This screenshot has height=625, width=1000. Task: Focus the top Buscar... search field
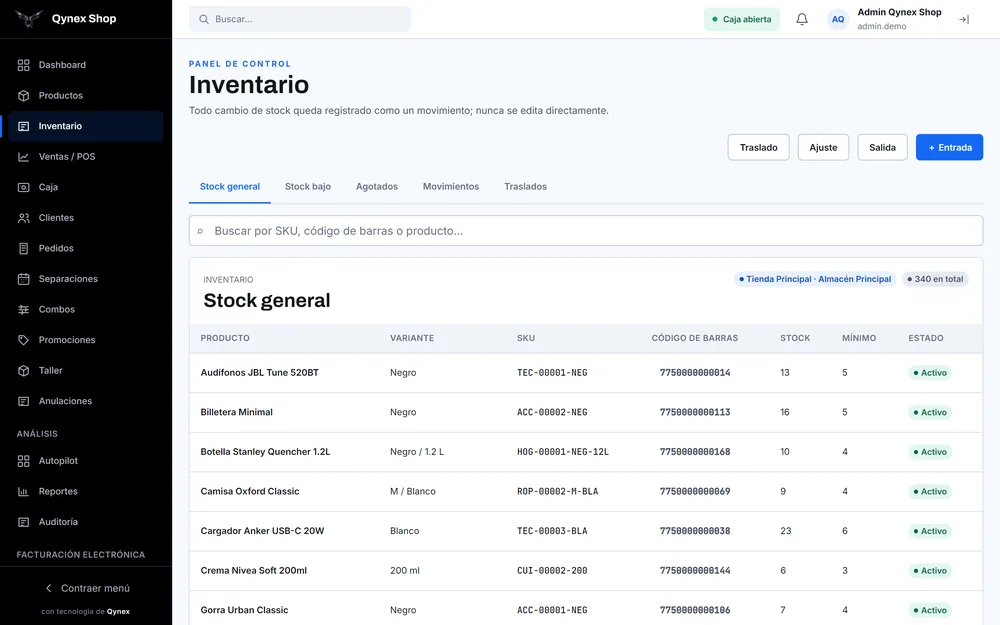tap(300, 19)
